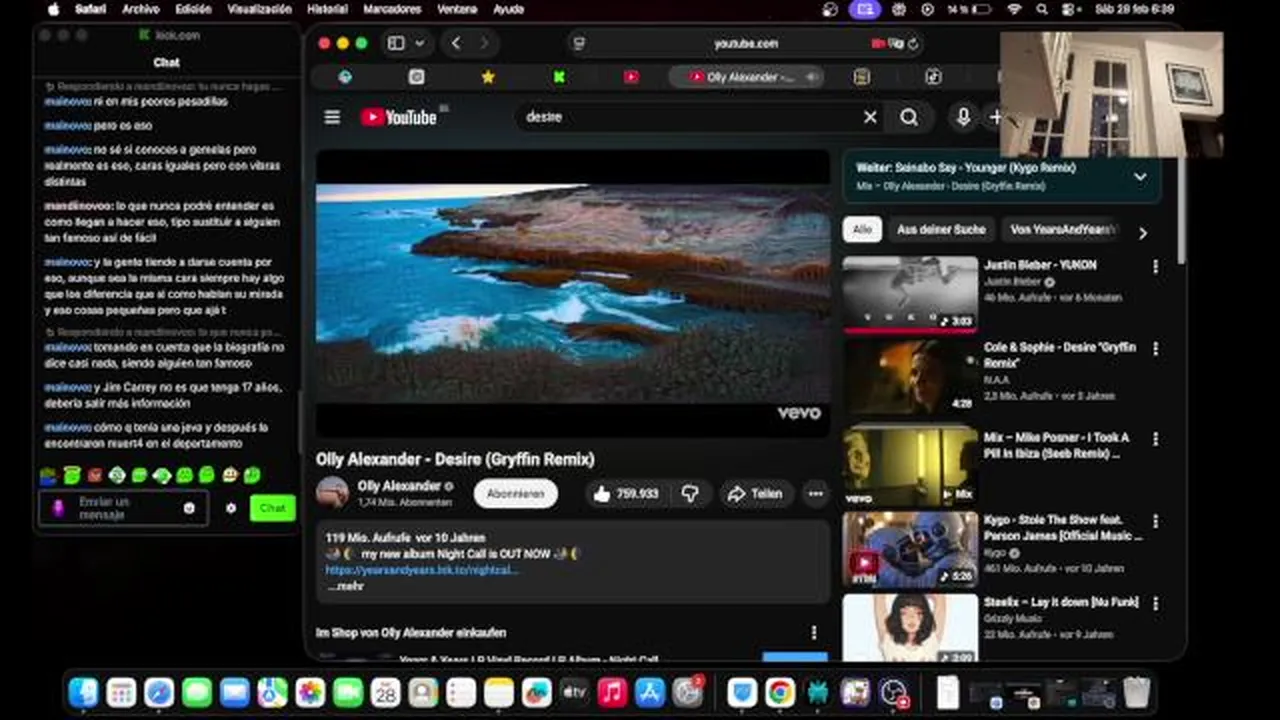Switch to the green Kick Safari tab
This screenshot has height=720, width=1280.
(x=559, y=77)
